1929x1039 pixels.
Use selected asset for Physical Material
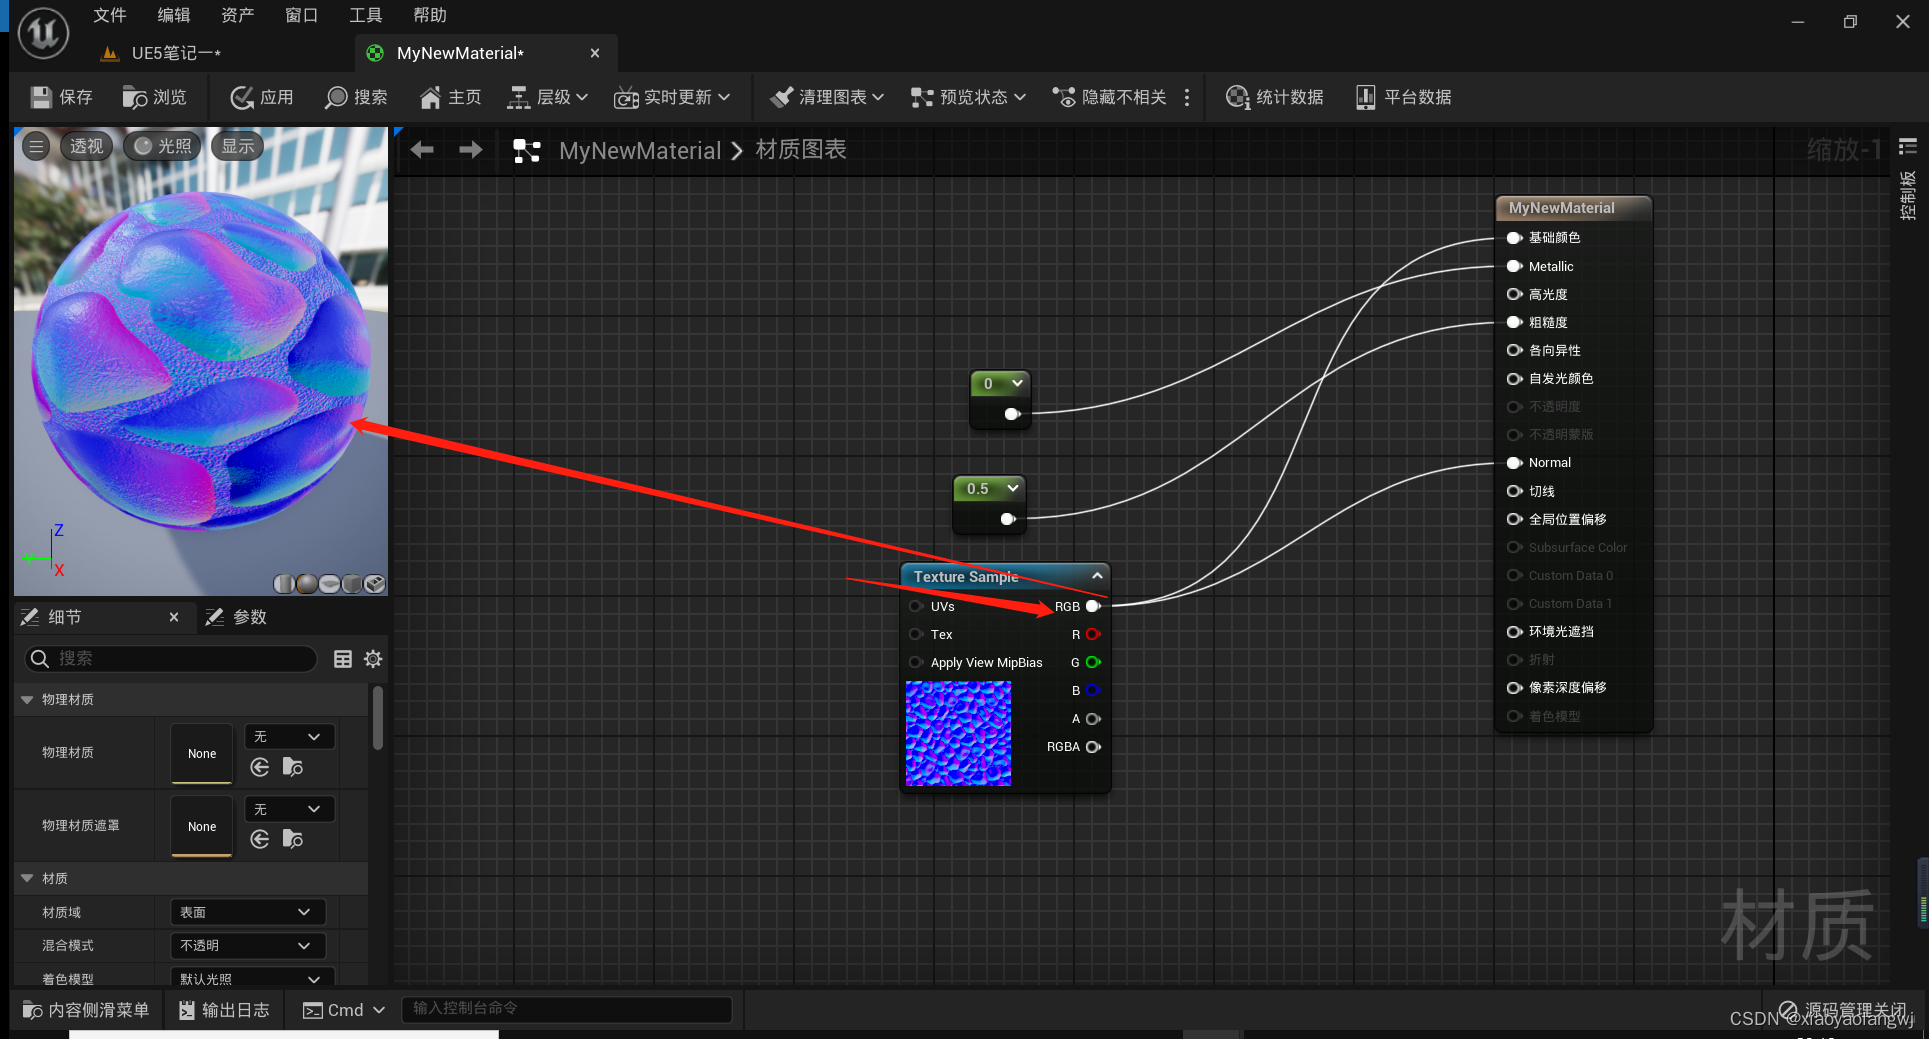click(260, 767)
